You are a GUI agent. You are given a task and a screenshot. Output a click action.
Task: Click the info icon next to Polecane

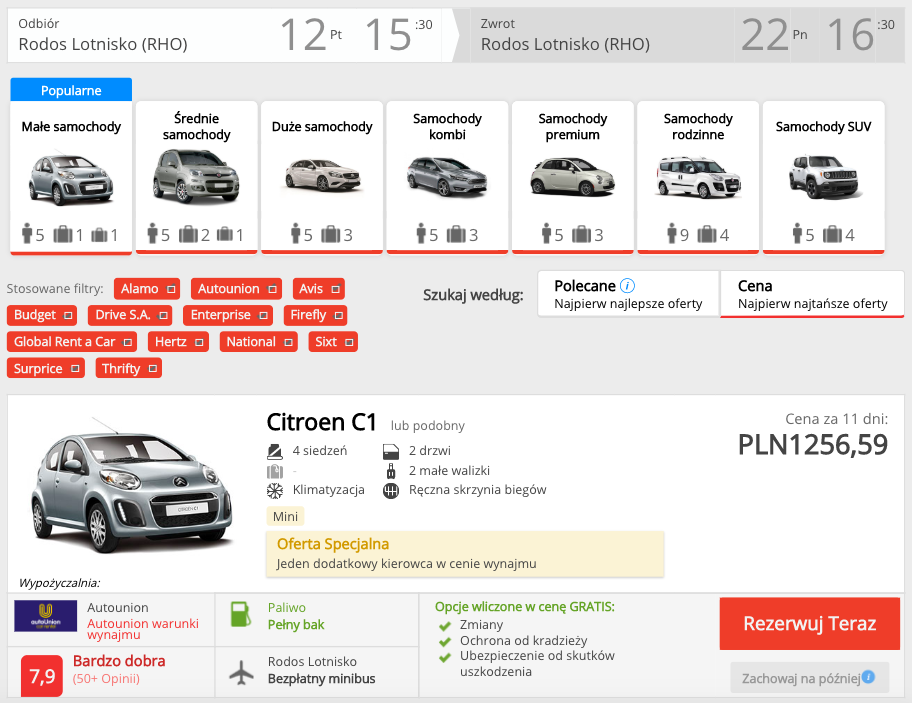point(627,286)
